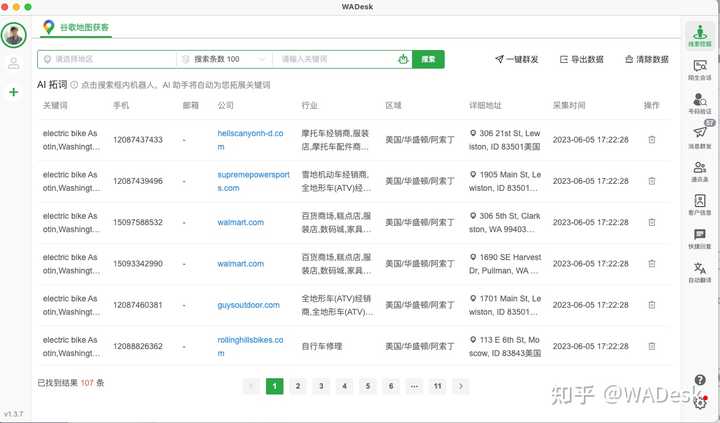Open the guysoutdoor.com link
This screenshot has width=720, height=423.
coord(248,305)
